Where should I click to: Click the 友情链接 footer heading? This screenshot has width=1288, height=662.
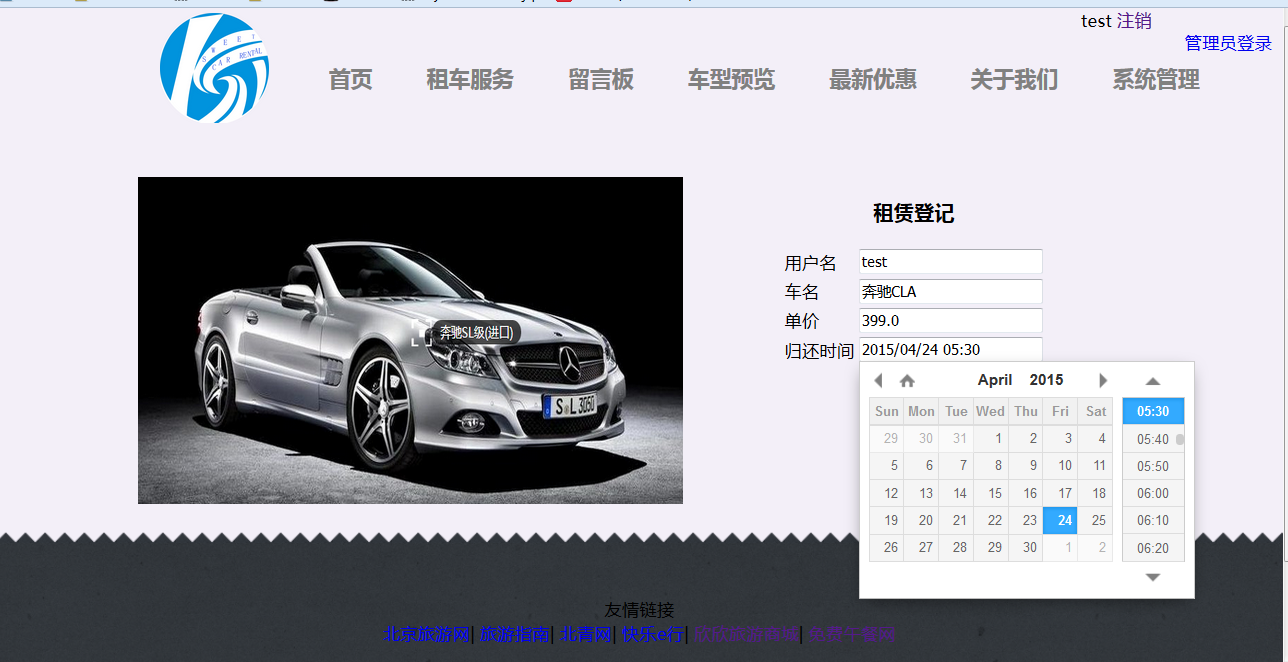[x=640, y=610]
